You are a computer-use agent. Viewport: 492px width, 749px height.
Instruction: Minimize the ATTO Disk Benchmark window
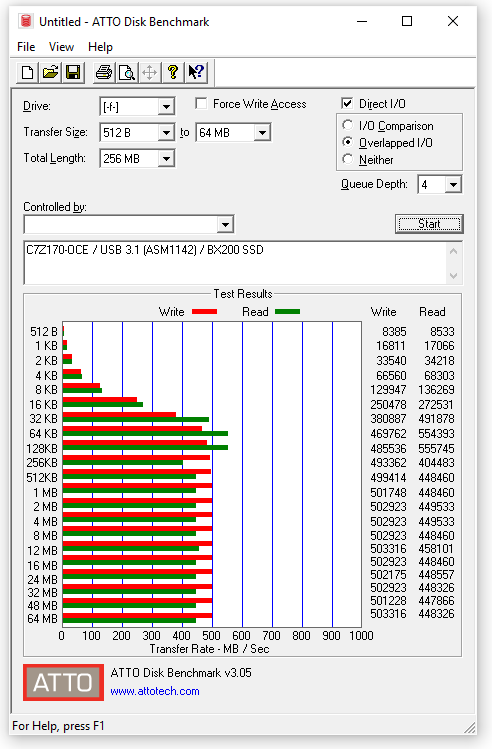[x=362, y=21]
